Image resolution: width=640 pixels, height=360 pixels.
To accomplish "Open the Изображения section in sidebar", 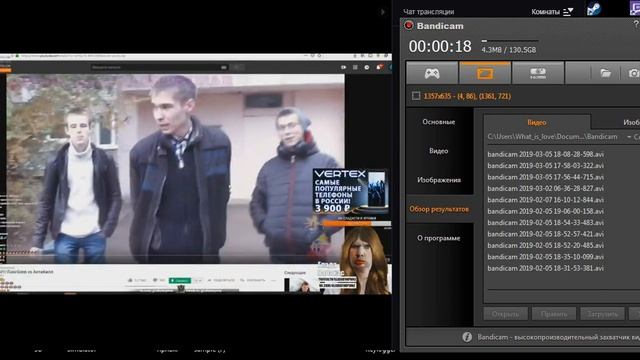I will tap(439, 180).
